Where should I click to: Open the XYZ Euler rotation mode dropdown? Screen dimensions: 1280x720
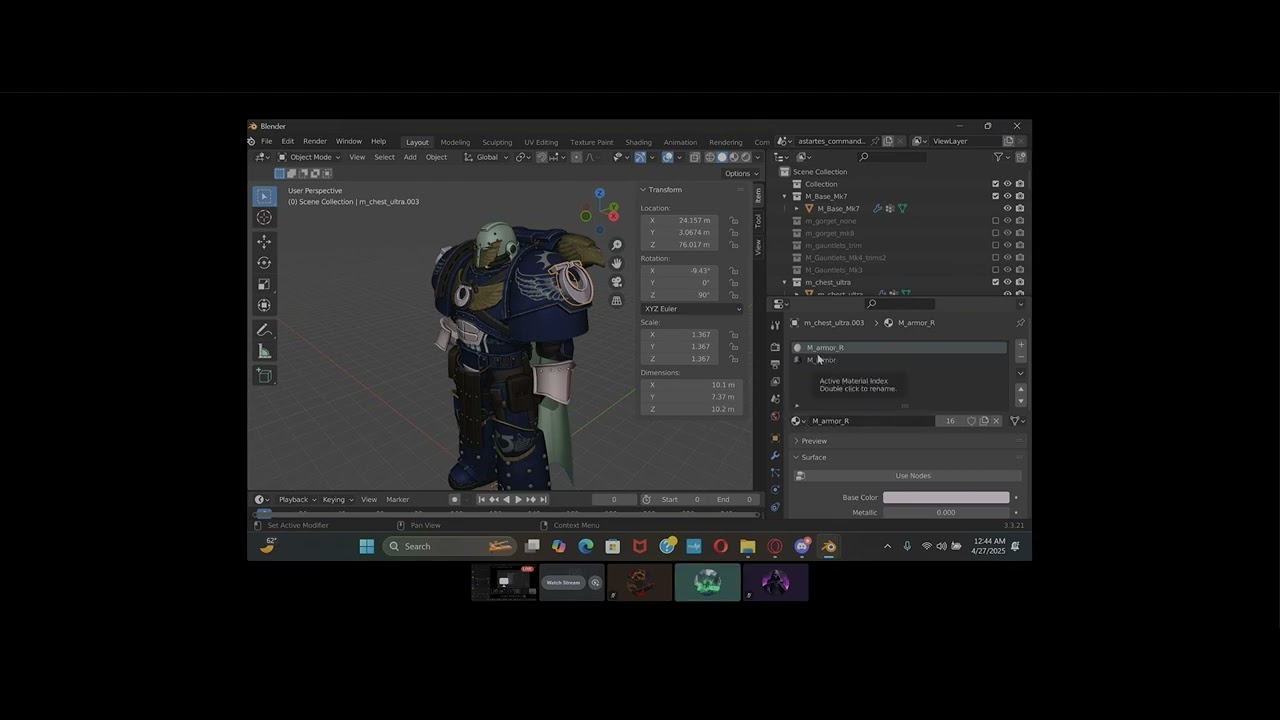coord(692,309)
